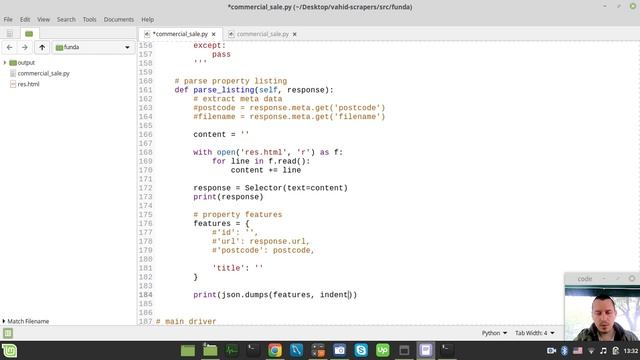Open commercial_sale.py from file browser
The image size is (640, 360).
coord(43,73)
